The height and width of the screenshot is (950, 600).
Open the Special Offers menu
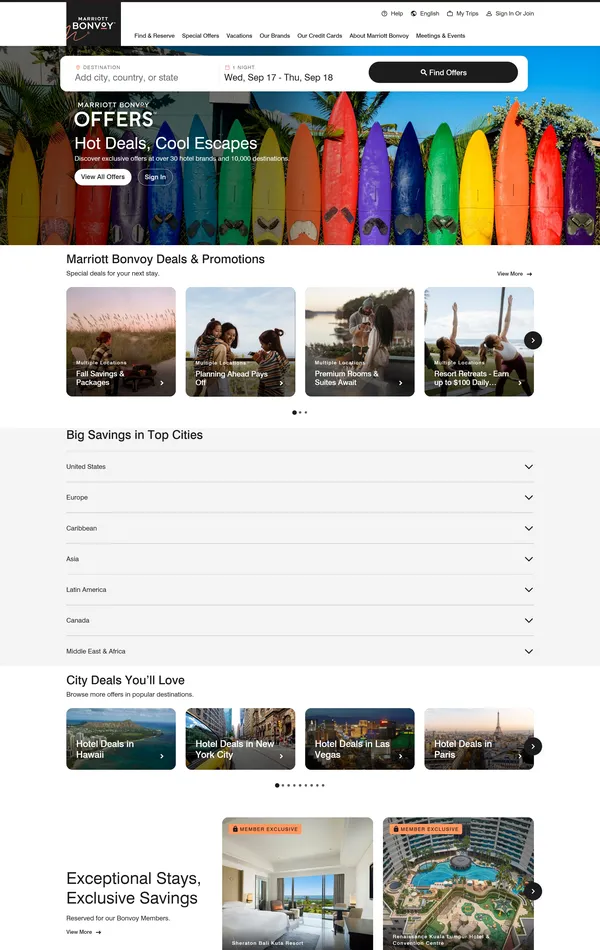pyautogui.click(x=200, y=36)
